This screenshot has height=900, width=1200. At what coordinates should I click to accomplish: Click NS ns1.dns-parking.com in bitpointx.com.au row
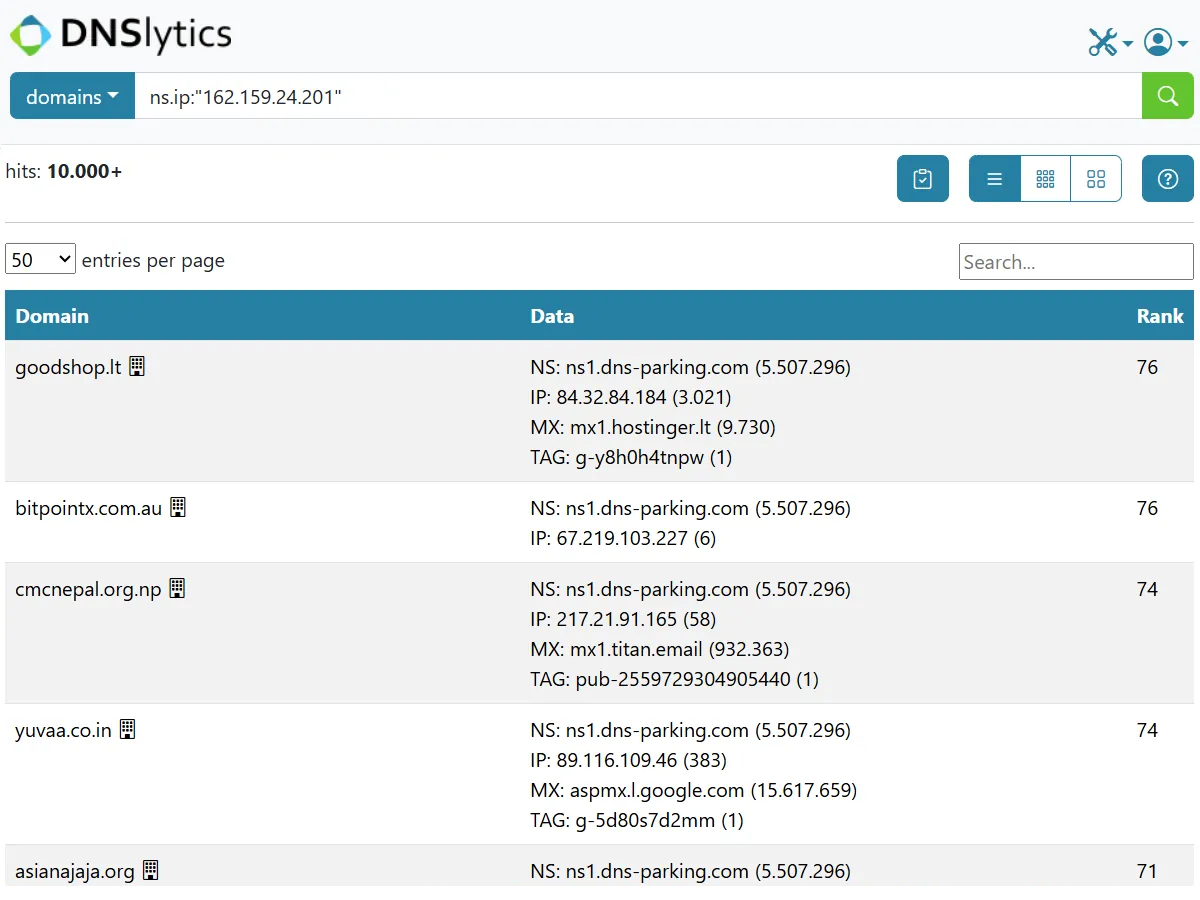pos(690,508)
